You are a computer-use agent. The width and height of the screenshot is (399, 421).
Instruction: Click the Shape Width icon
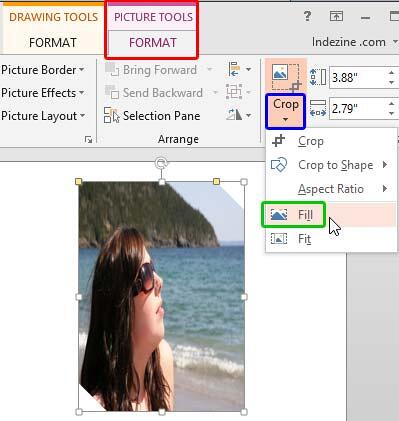click(318, 108)
